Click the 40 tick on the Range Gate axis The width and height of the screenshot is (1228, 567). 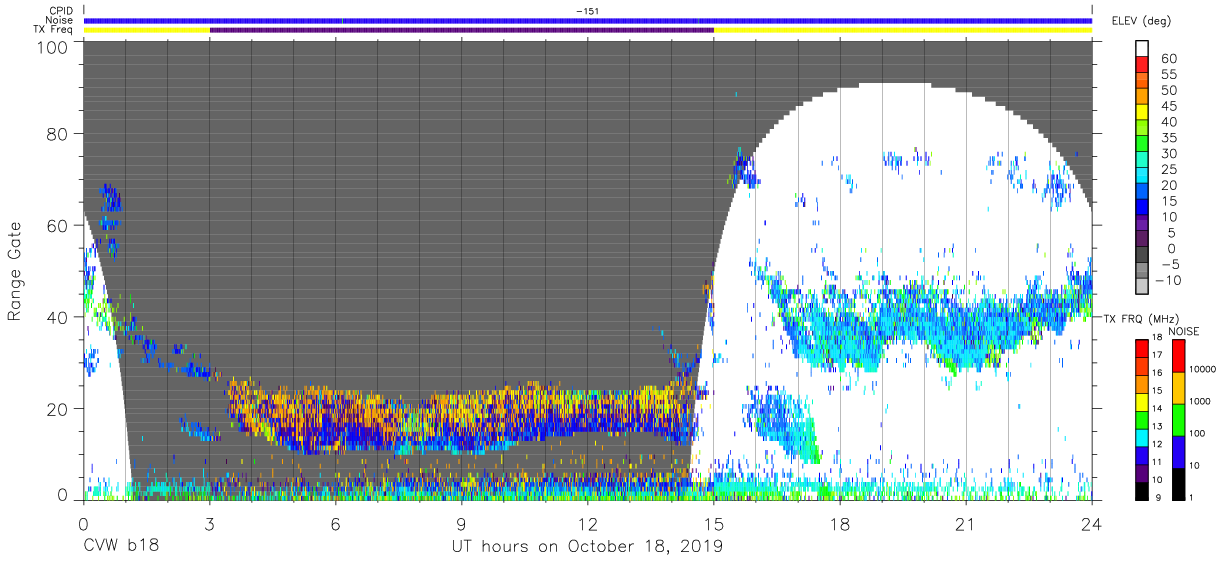[x=59, y=317]
